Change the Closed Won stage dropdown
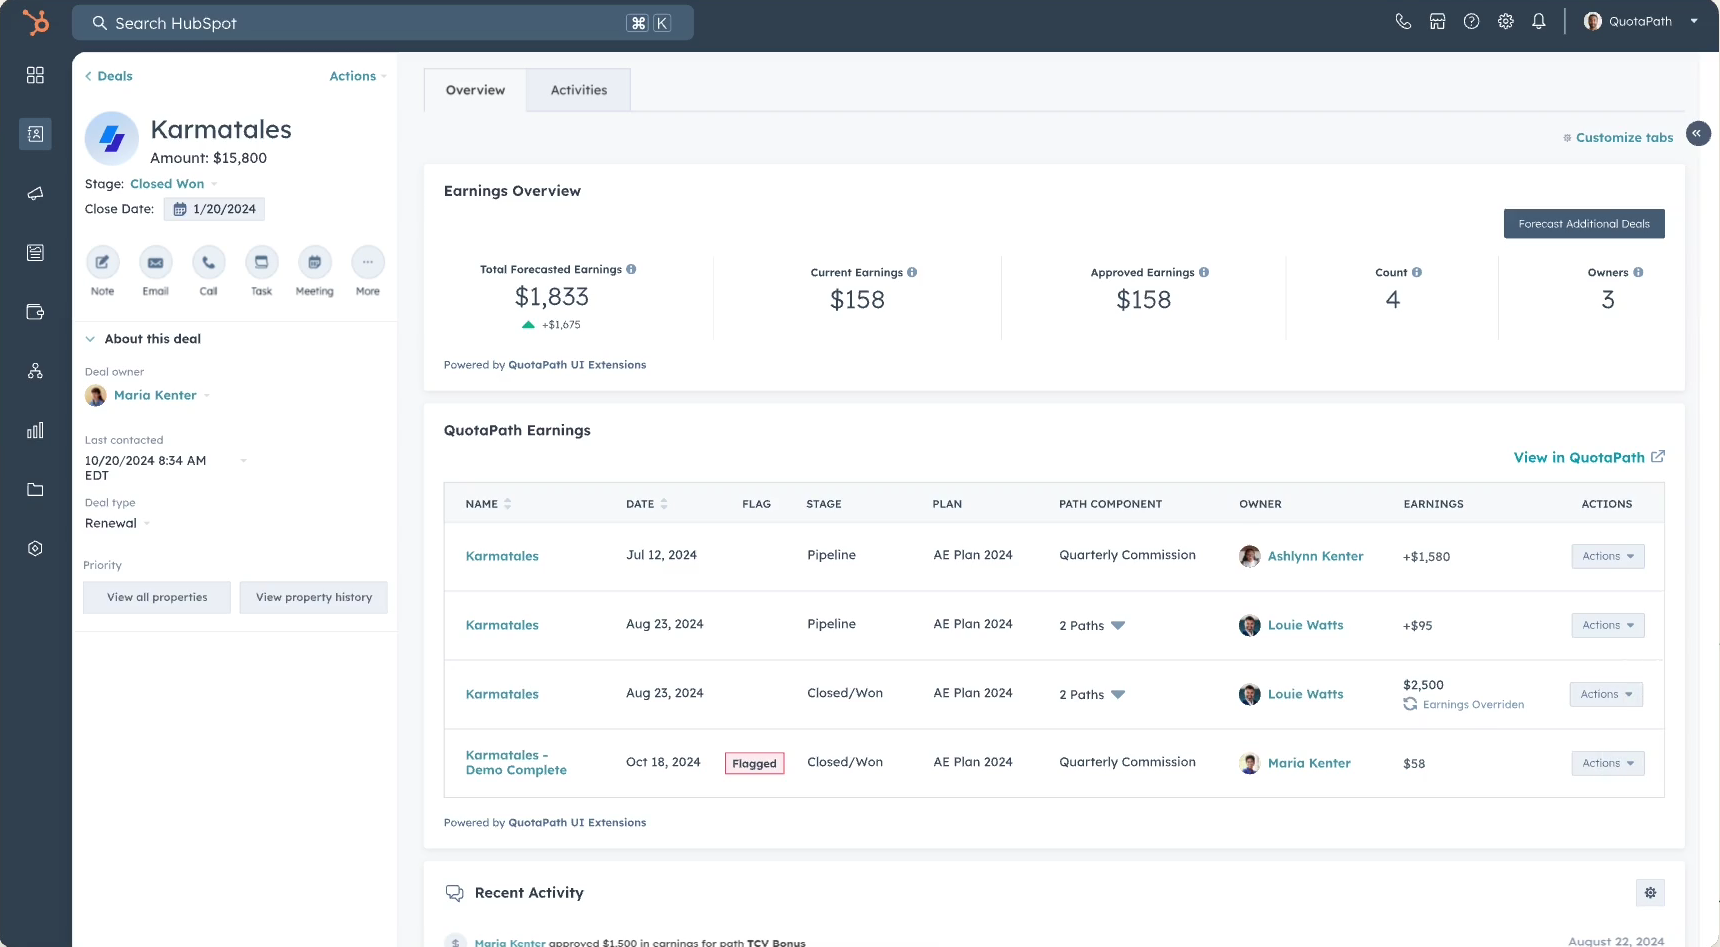Image resolution: width=1720 pixels, height=947 pixels. pyautogui.click(x=173, y=184)
